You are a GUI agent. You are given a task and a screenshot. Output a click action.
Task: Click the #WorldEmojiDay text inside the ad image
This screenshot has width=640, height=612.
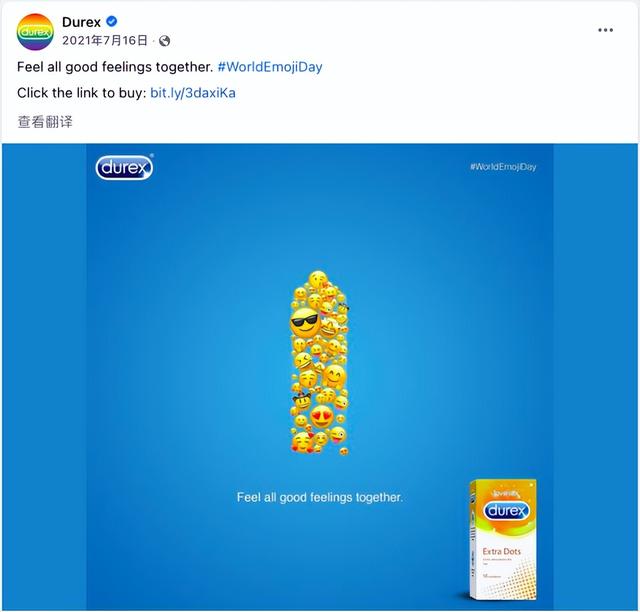tap(503, 167)
